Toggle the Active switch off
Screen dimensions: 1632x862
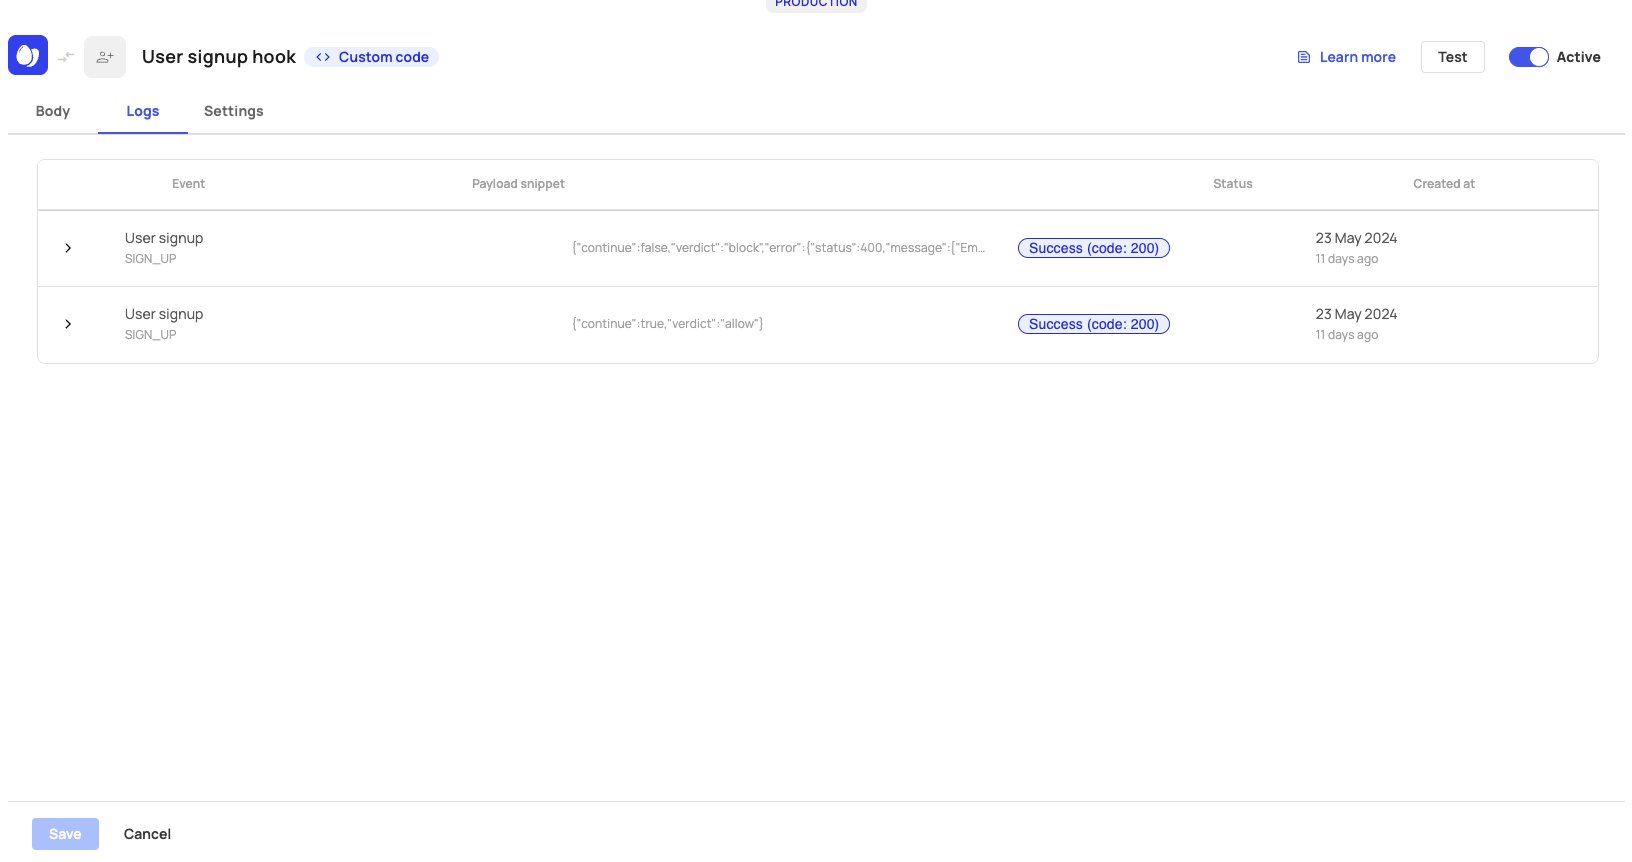pyautogui.click(x=1528, y=57)
